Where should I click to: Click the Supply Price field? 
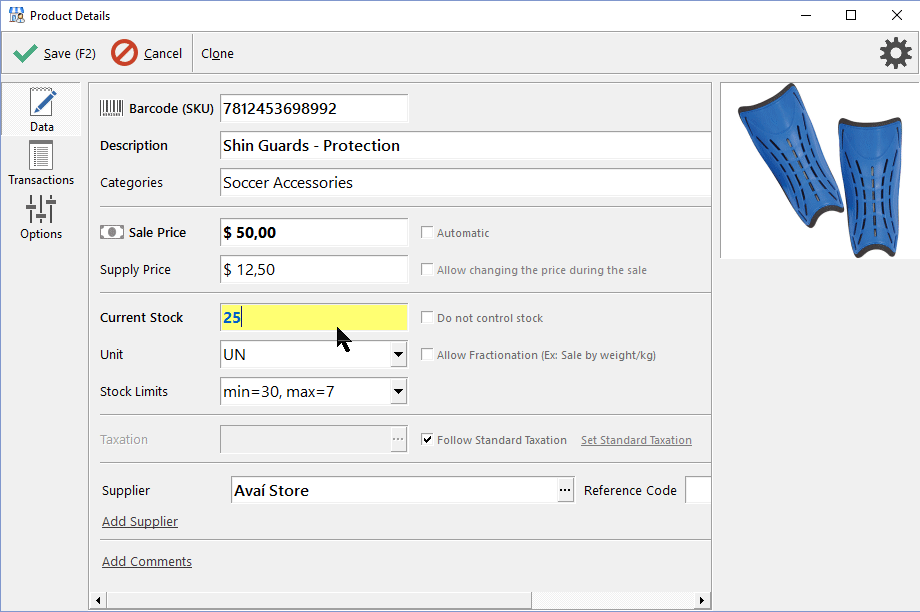(x=314, y=269)
